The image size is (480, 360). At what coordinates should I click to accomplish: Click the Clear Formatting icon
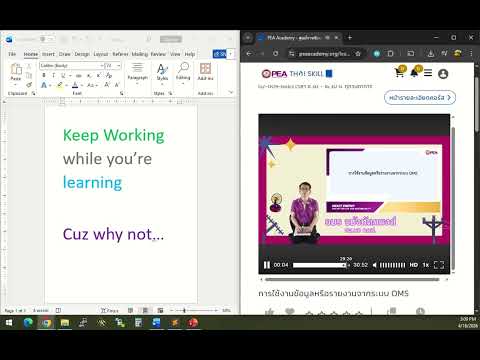tap(109, 76)
